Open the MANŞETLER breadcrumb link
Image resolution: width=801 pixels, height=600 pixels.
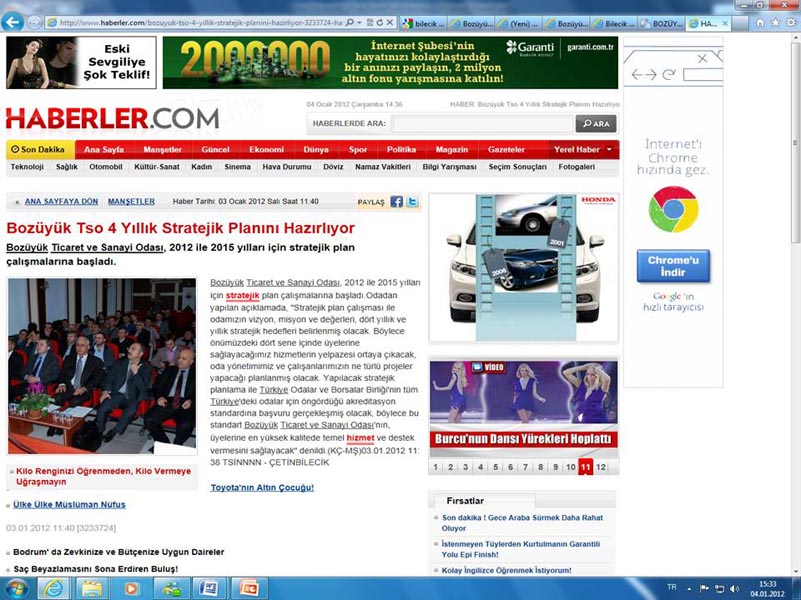point(131,202)
